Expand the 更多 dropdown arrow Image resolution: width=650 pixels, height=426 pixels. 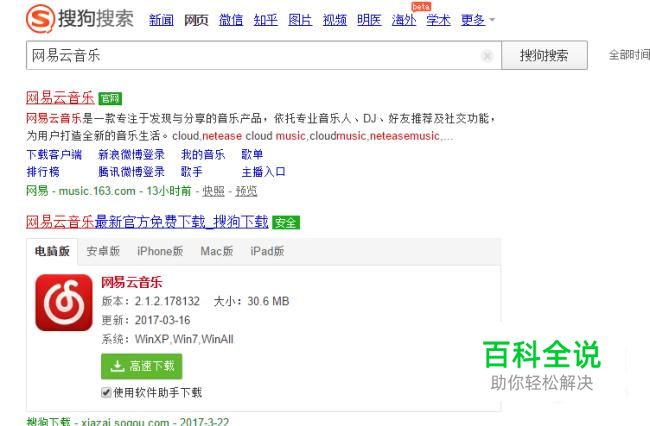pyautogui.click(x=492, y=19)
